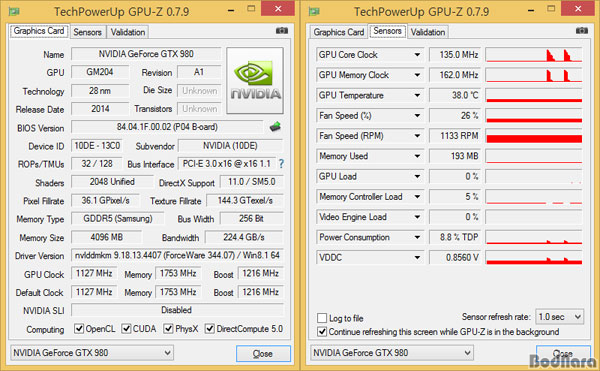Open the GPU Memory Clock sensor dropdown
Viewport: 600px width, 371px height.
[x=417, y=75]
